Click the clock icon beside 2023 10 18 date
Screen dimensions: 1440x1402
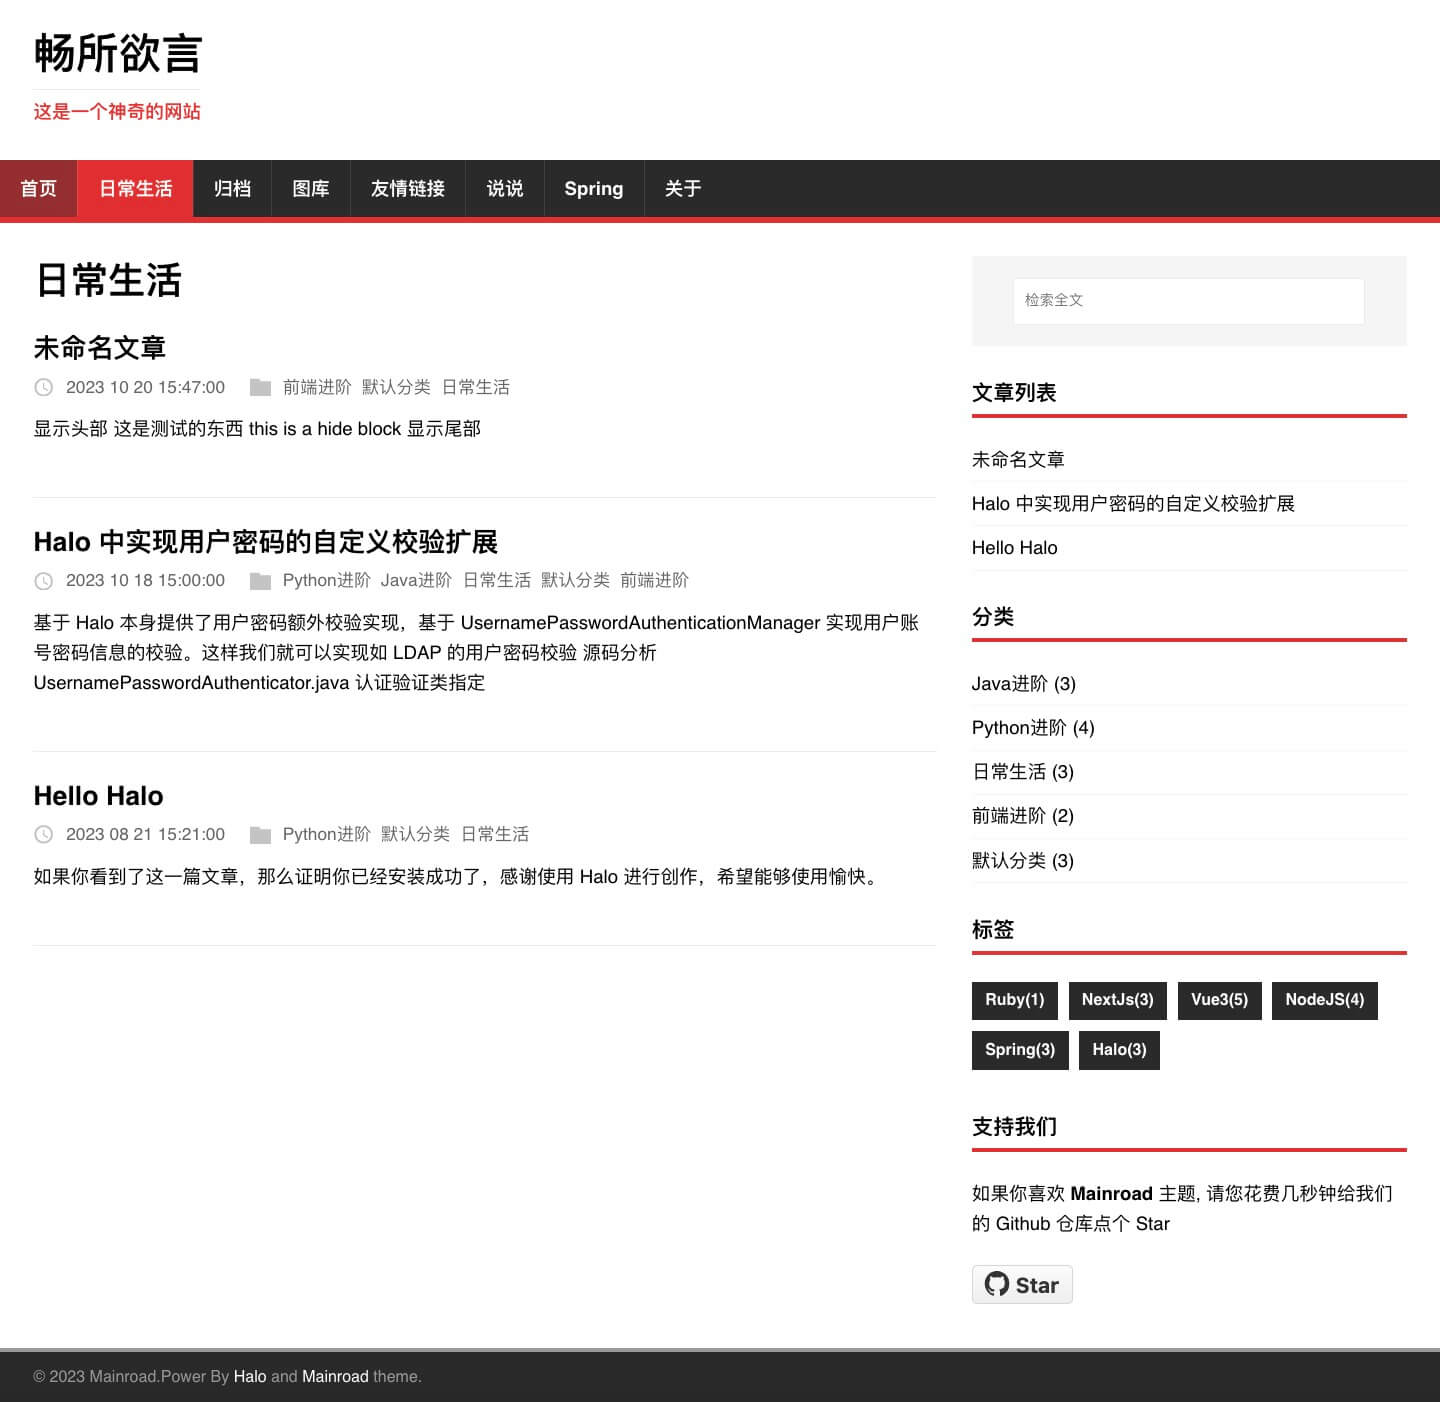44,581
